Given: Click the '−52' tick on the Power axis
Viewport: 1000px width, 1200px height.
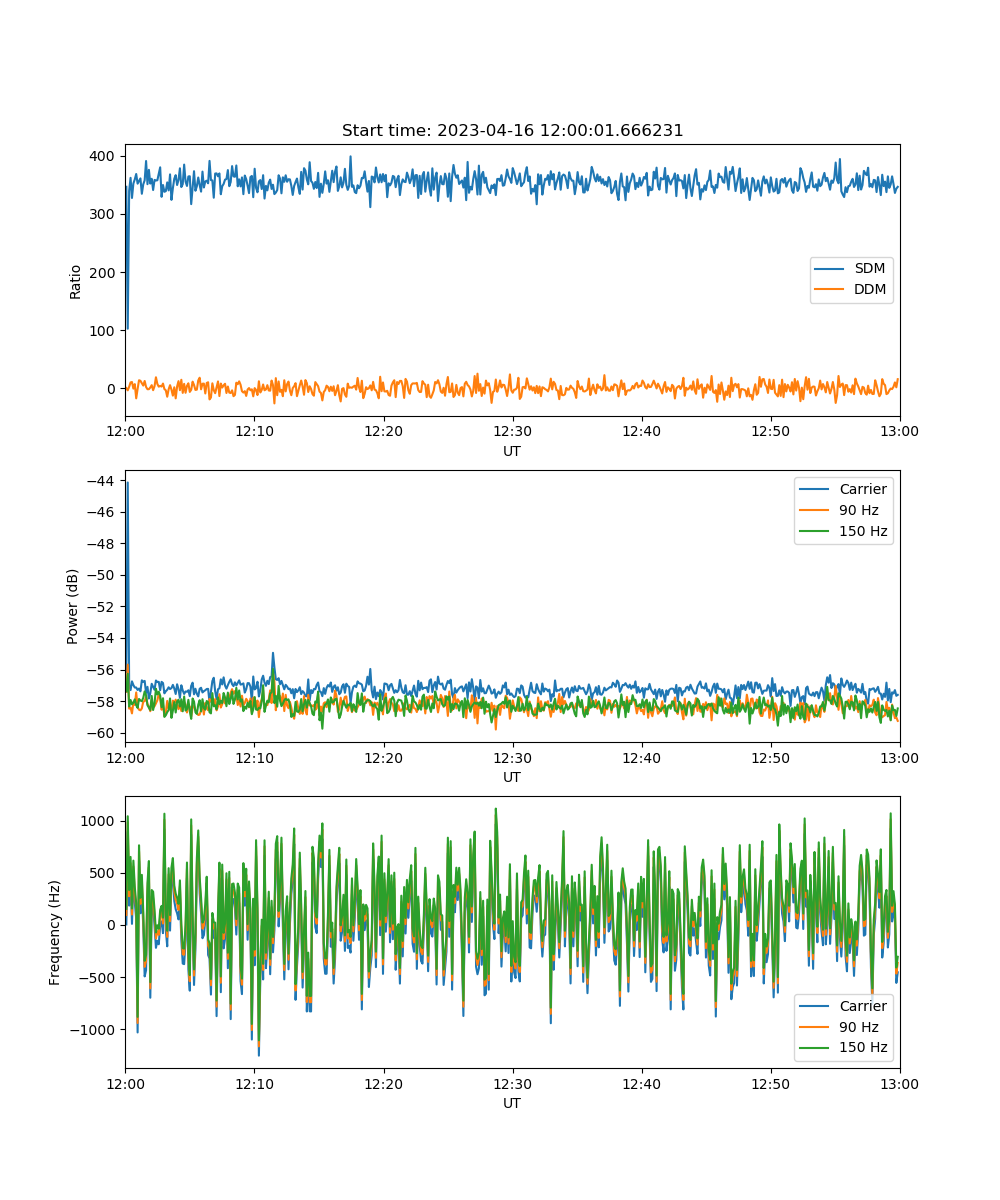Looking at the screenshot, I should [x=103, y=607].
